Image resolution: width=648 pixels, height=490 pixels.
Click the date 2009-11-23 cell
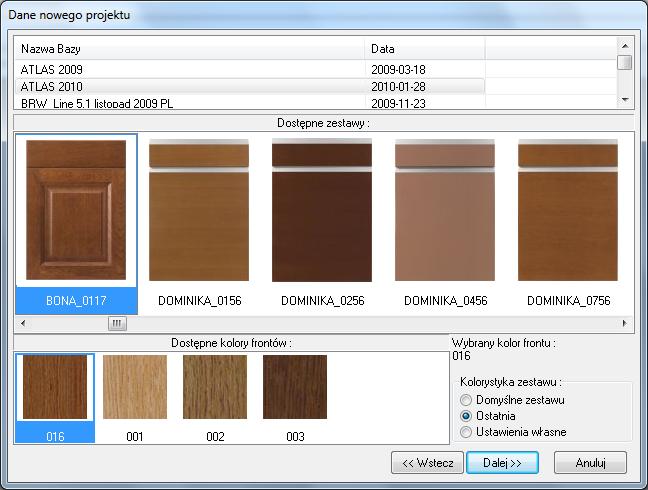coord(398,103)
